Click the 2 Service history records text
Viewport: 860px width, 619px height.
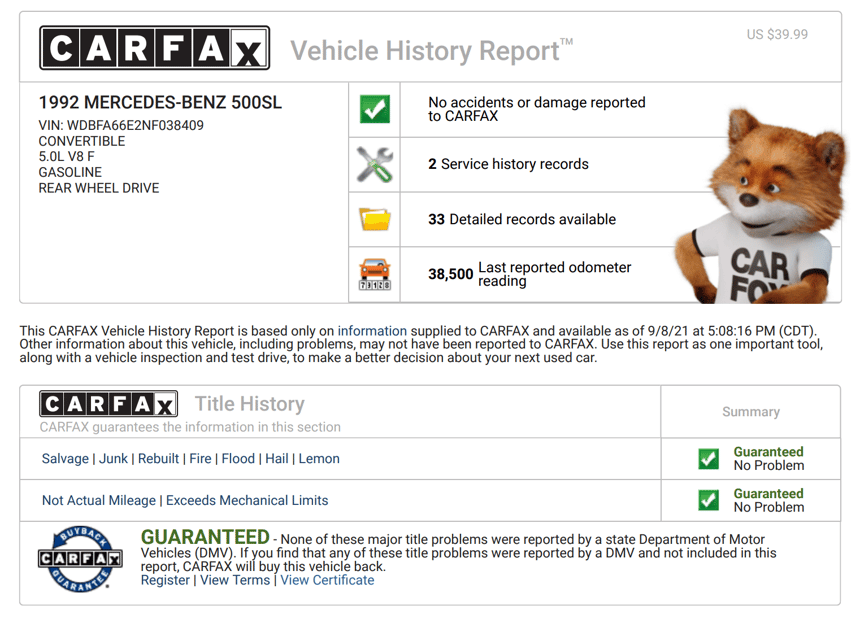pos(508,164)
